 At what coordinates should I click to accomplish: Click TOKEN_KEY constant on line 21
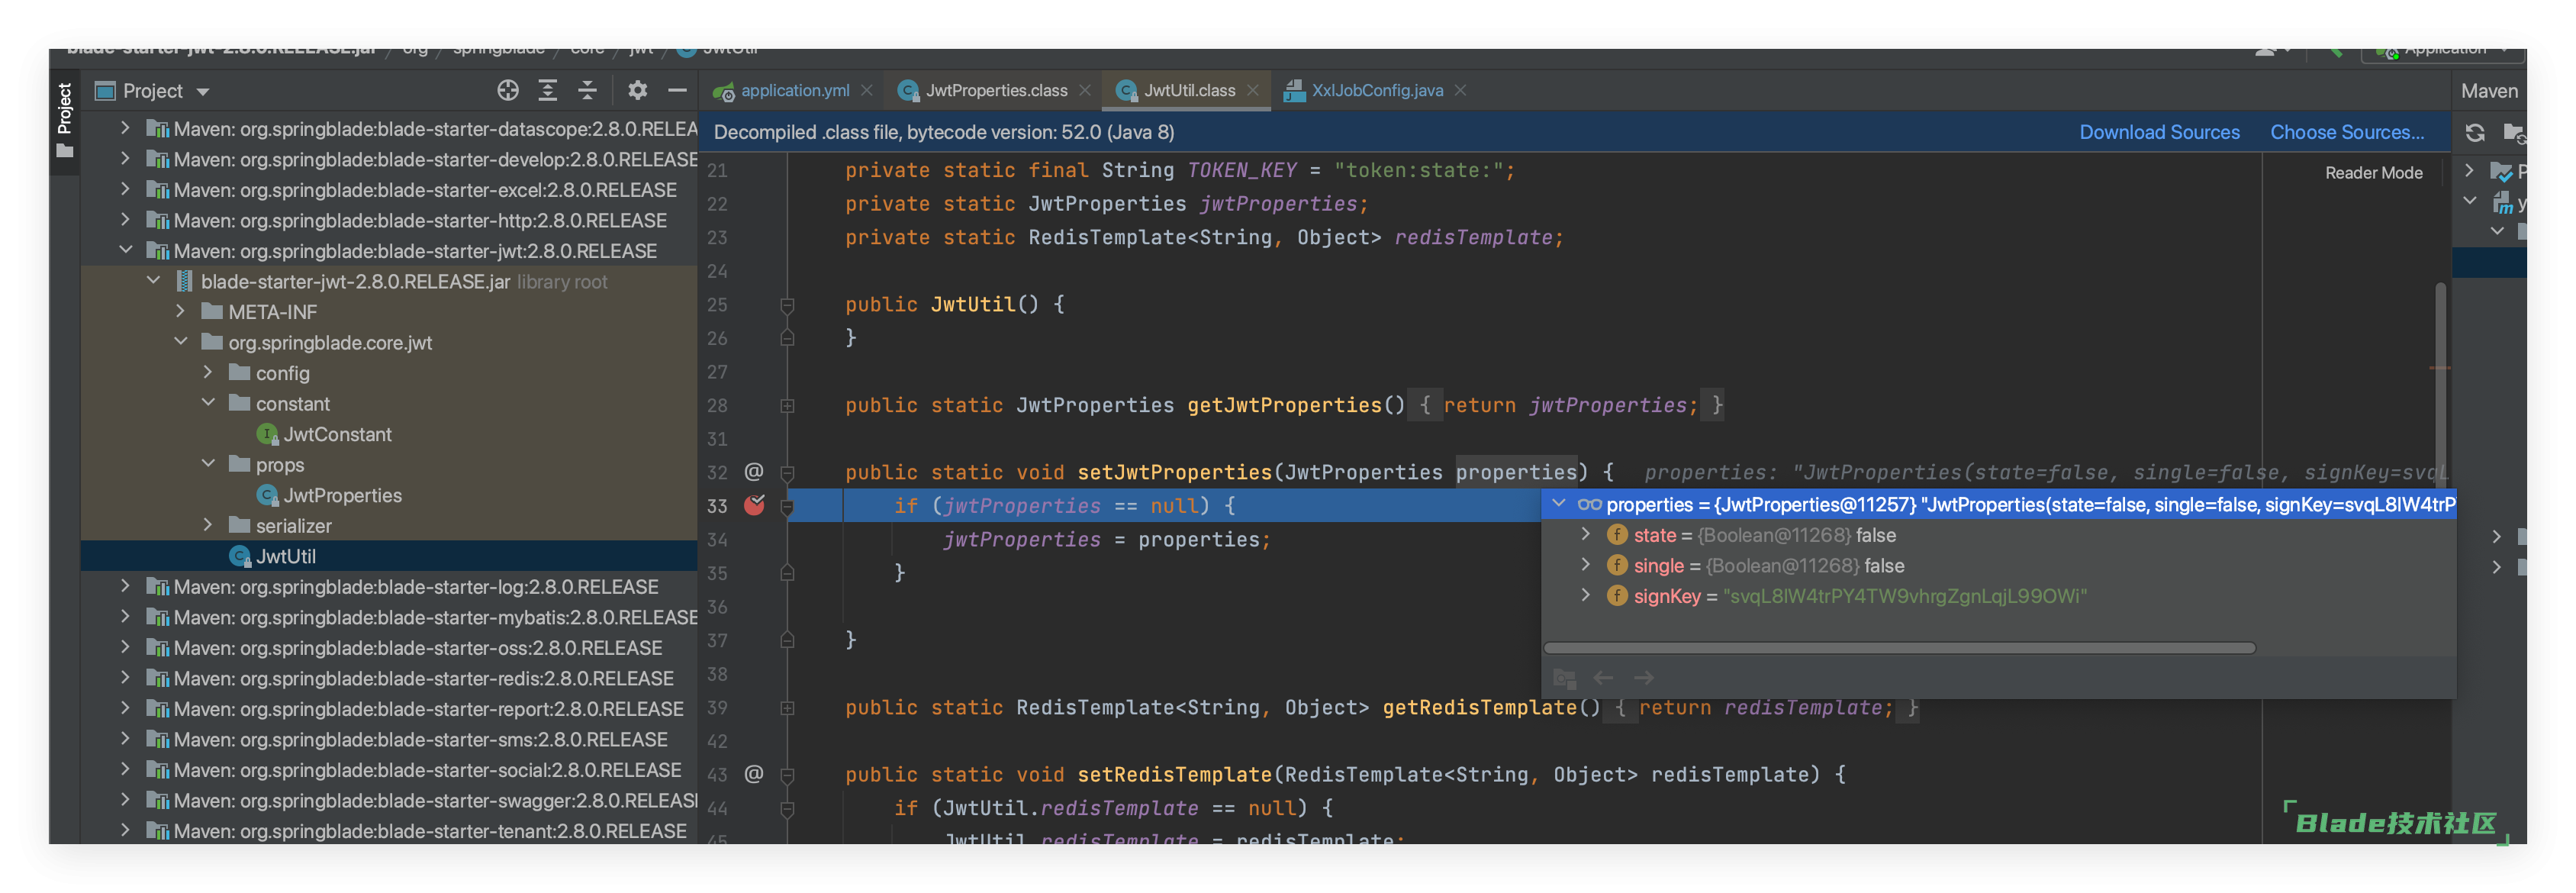tap(1241, 171)
